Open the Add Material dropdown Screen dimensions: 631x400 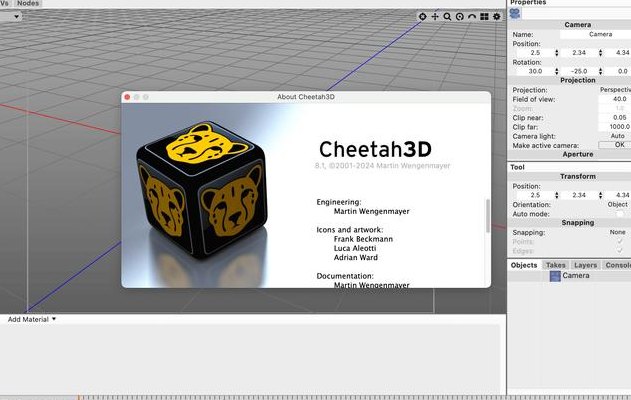click(x=32, y=319)
